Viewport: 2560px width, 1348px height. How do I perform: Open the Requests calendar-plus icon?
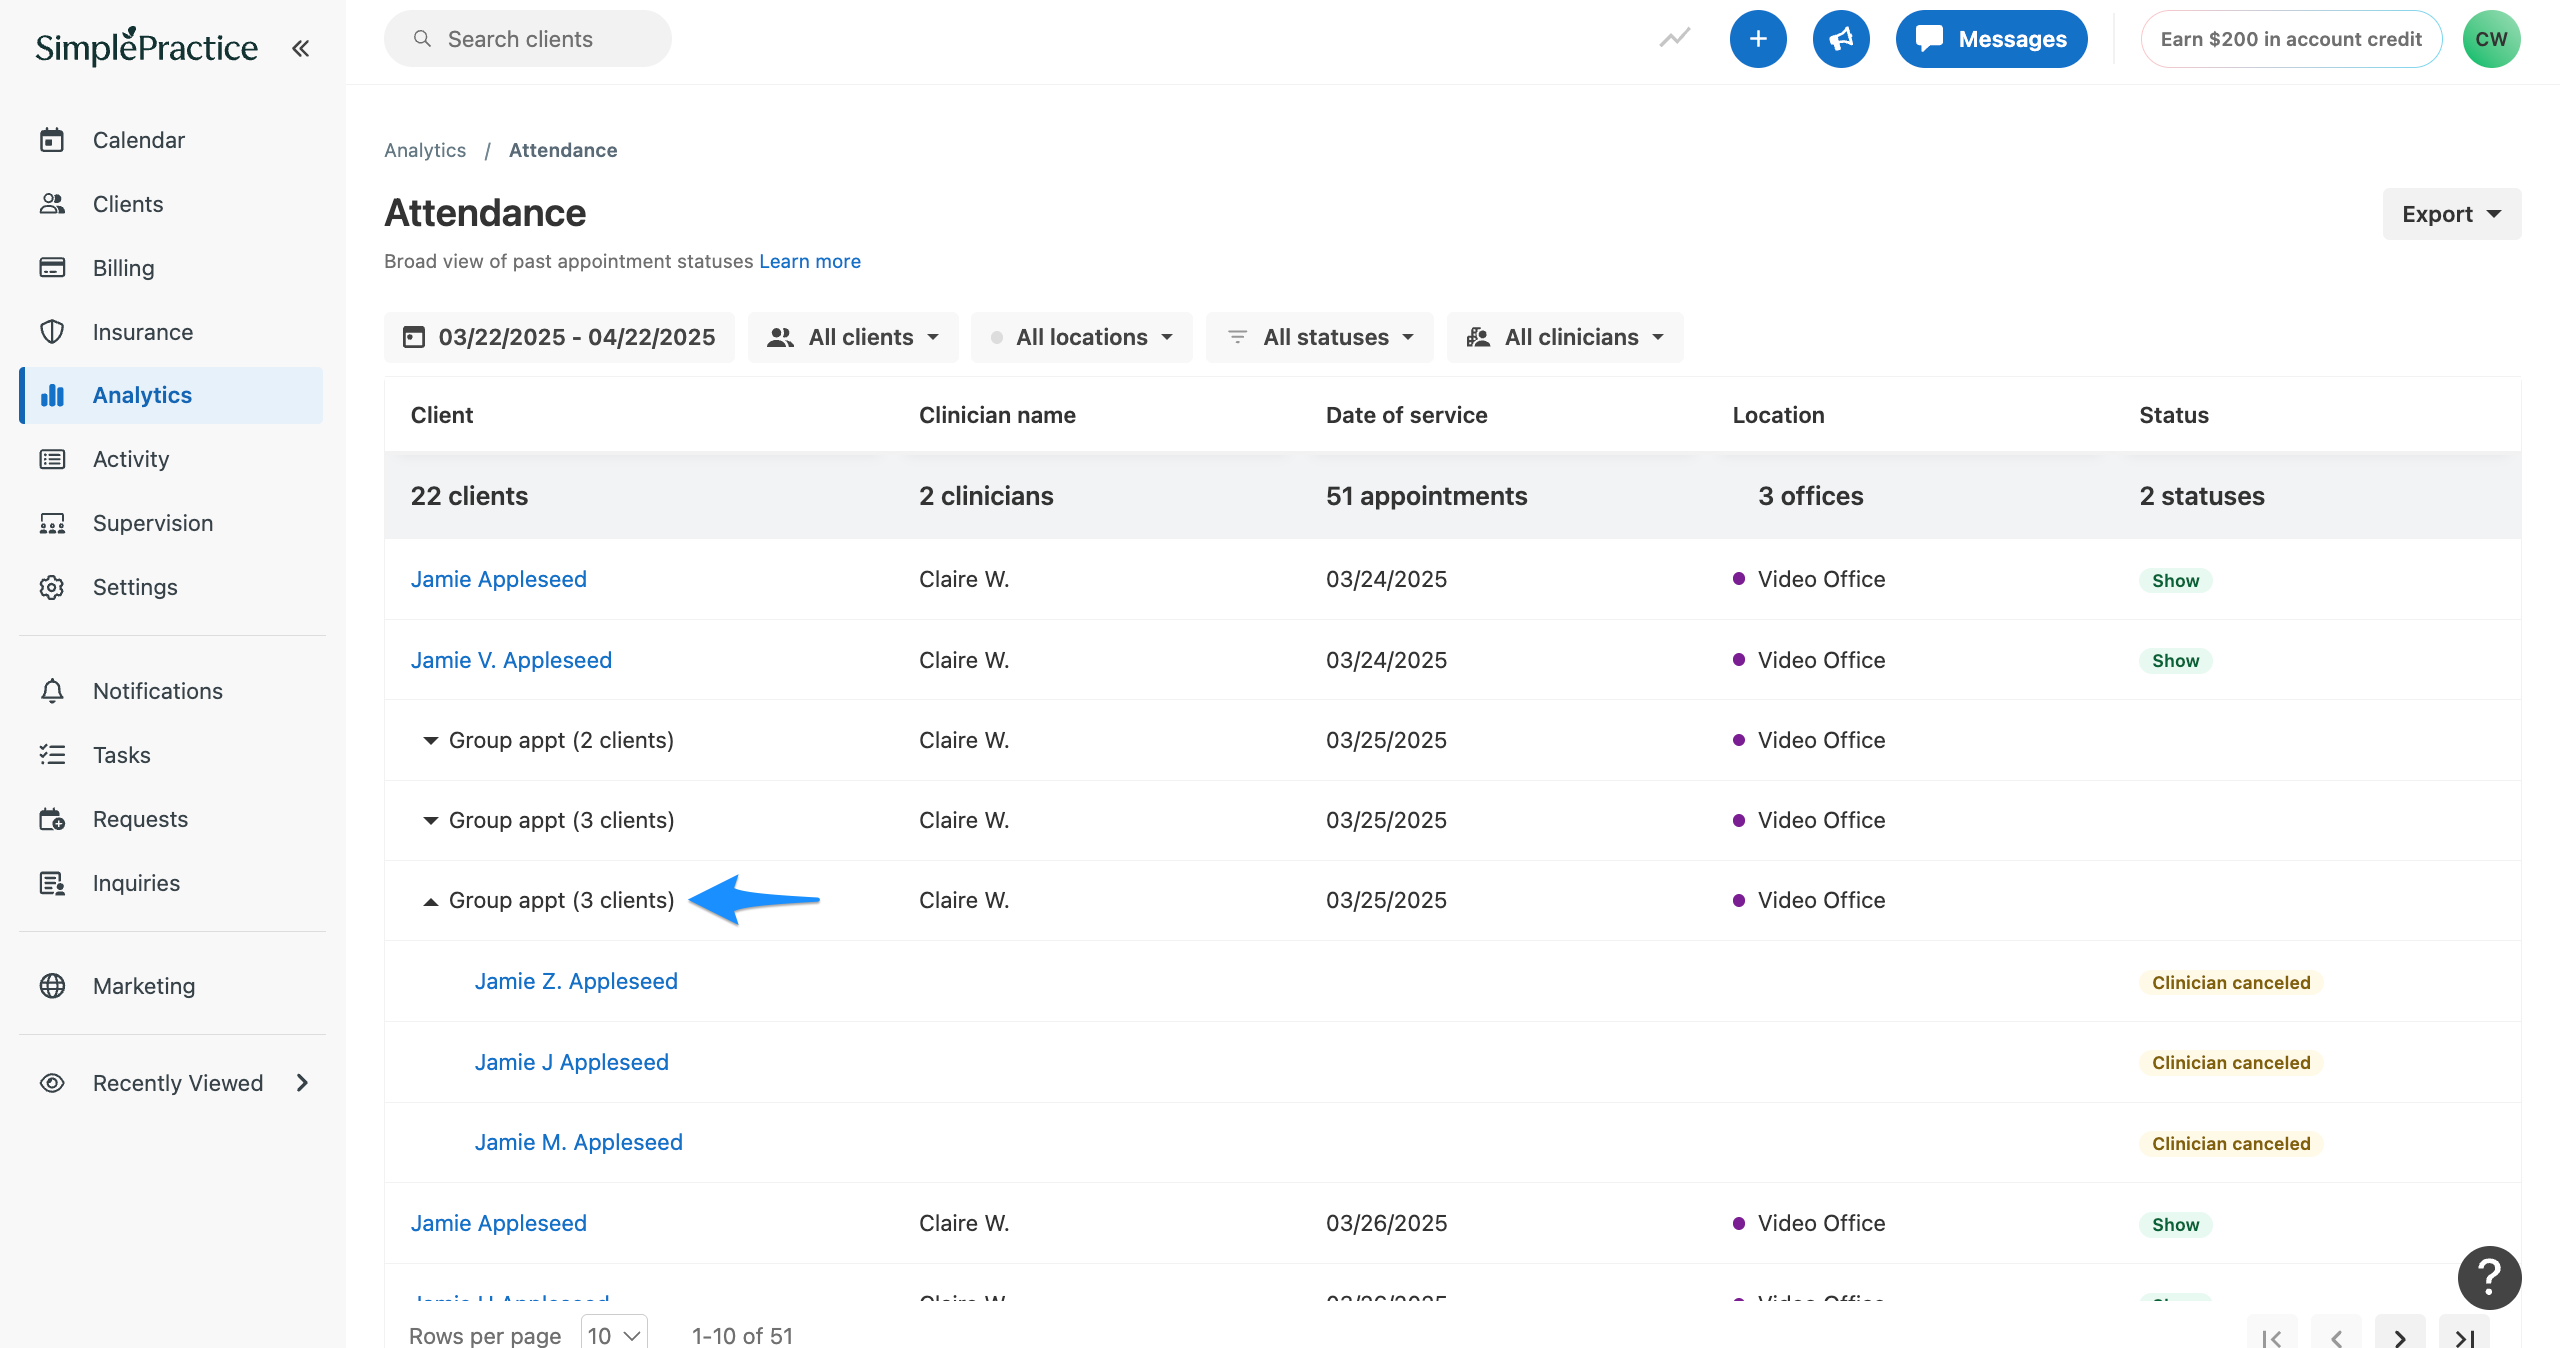coord(52,819)
